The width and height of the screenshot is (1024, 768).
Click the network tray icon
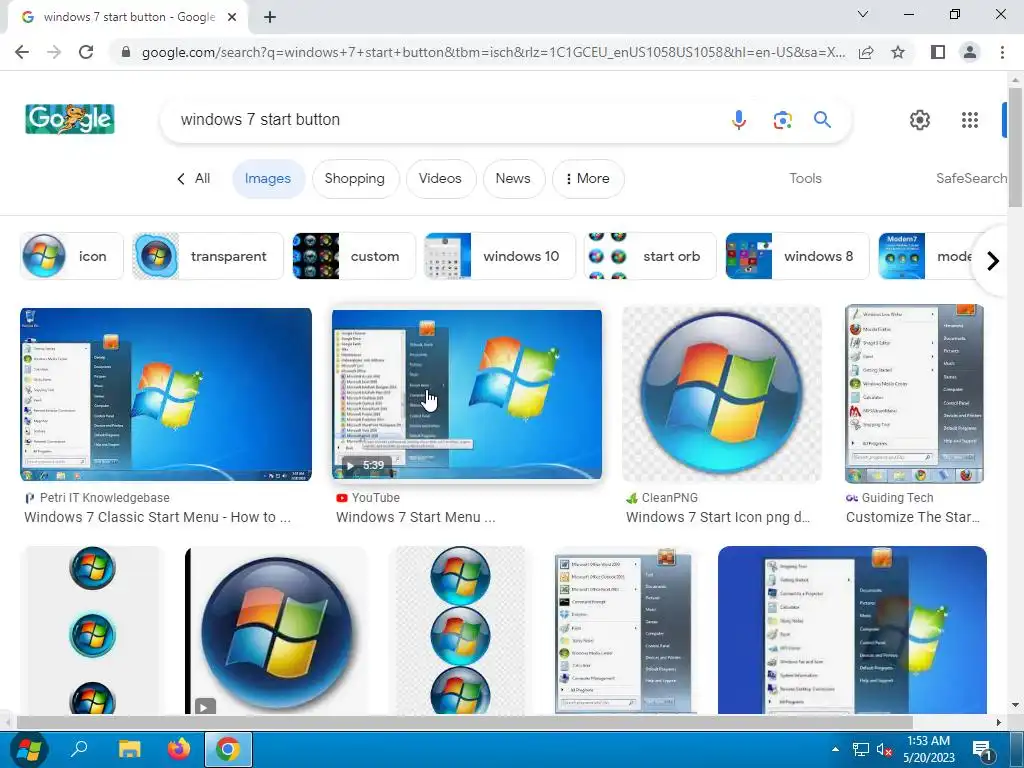(x=861, y=750)
